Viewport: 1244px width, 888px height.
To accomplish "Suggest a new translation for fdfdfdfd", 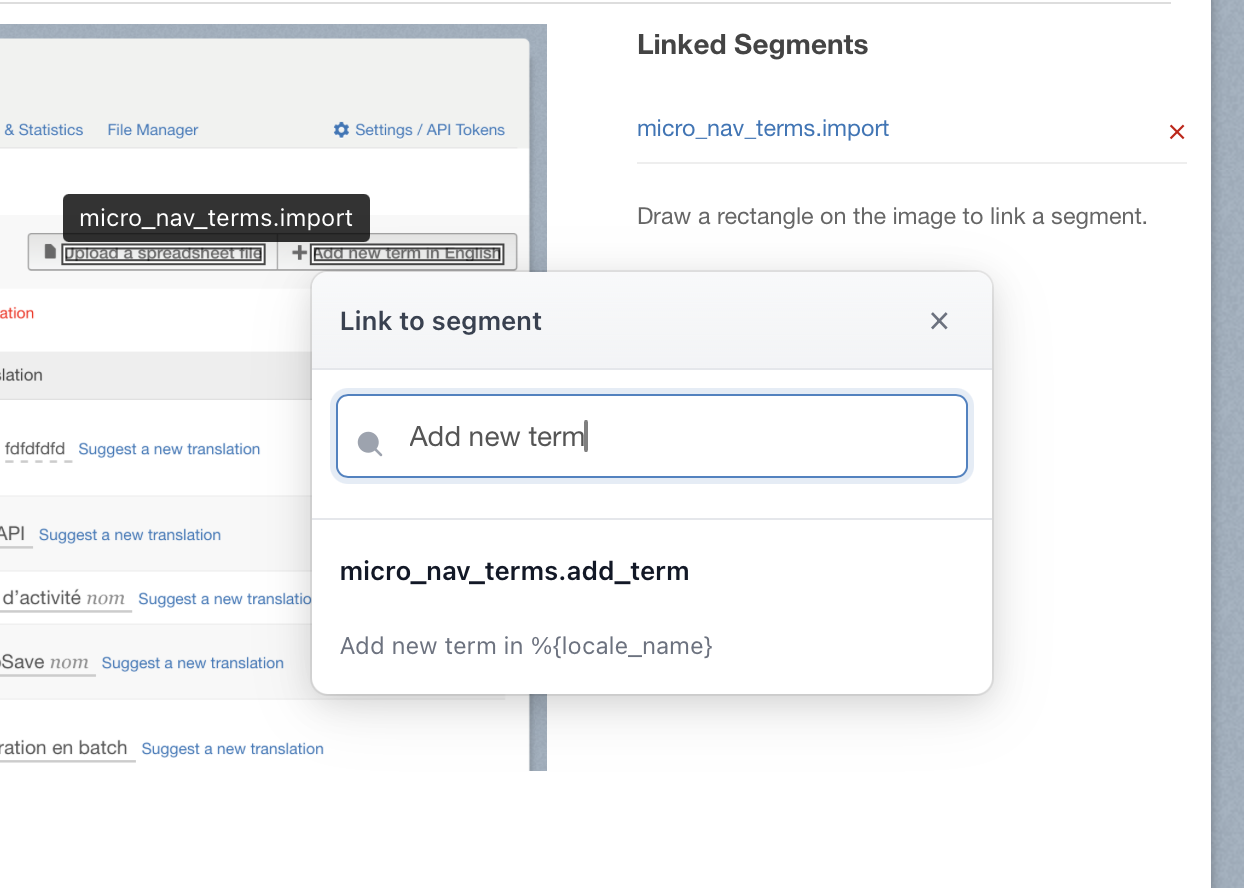I will point(169,450).
